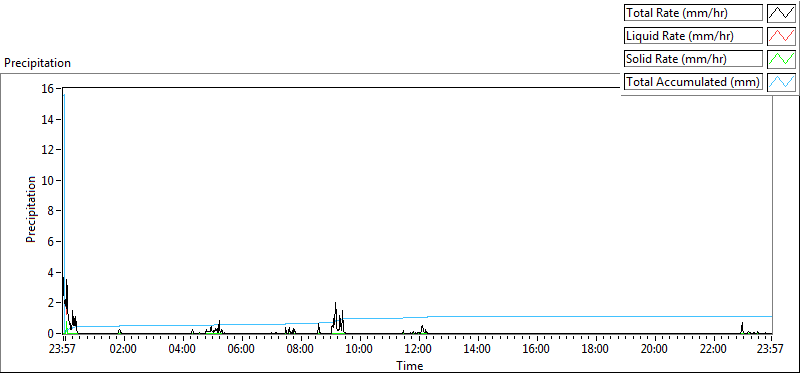Click the Y-axis tick value 2
The image size is (800, 373).
click(x=51, y=303)
